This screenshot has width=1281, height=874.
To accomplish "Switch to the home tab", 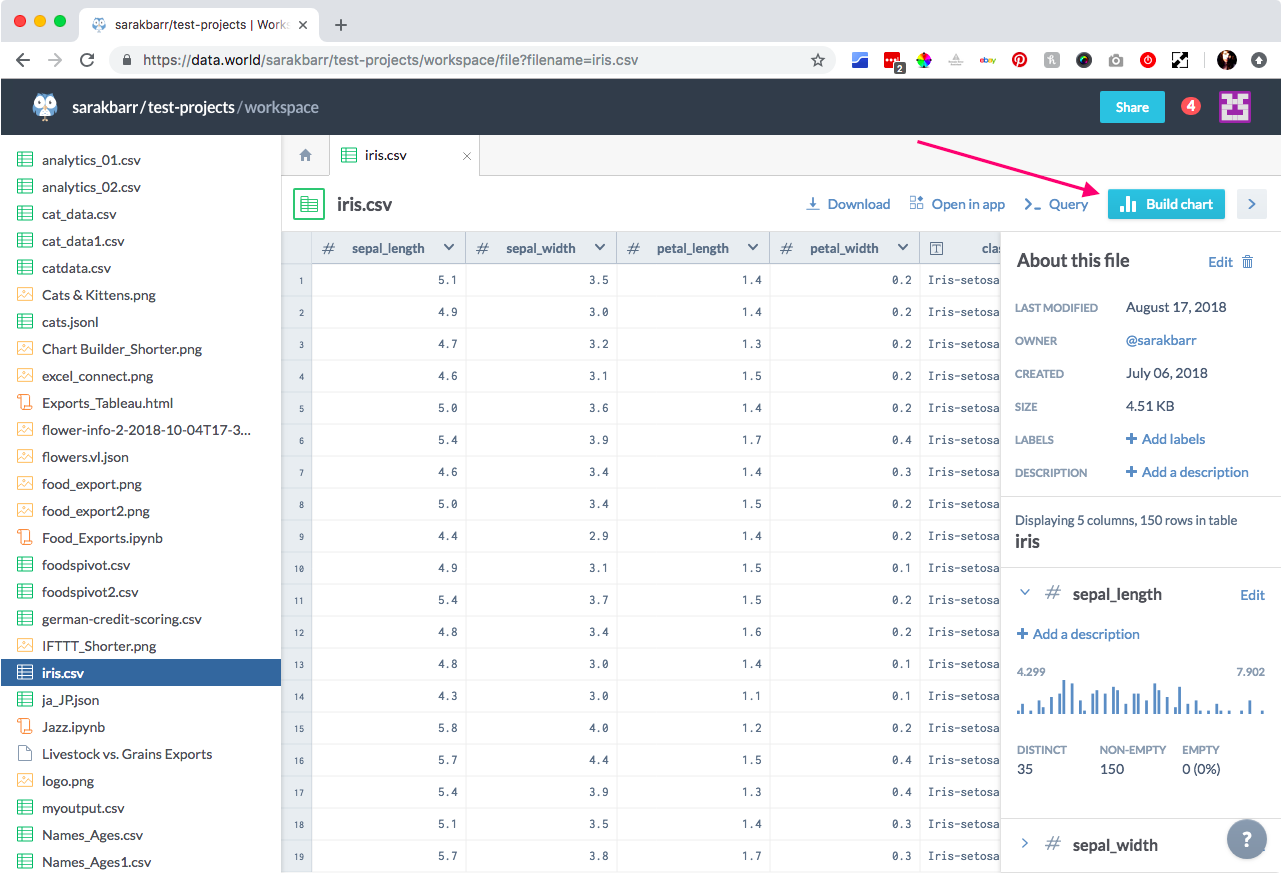I will point(305,155).
